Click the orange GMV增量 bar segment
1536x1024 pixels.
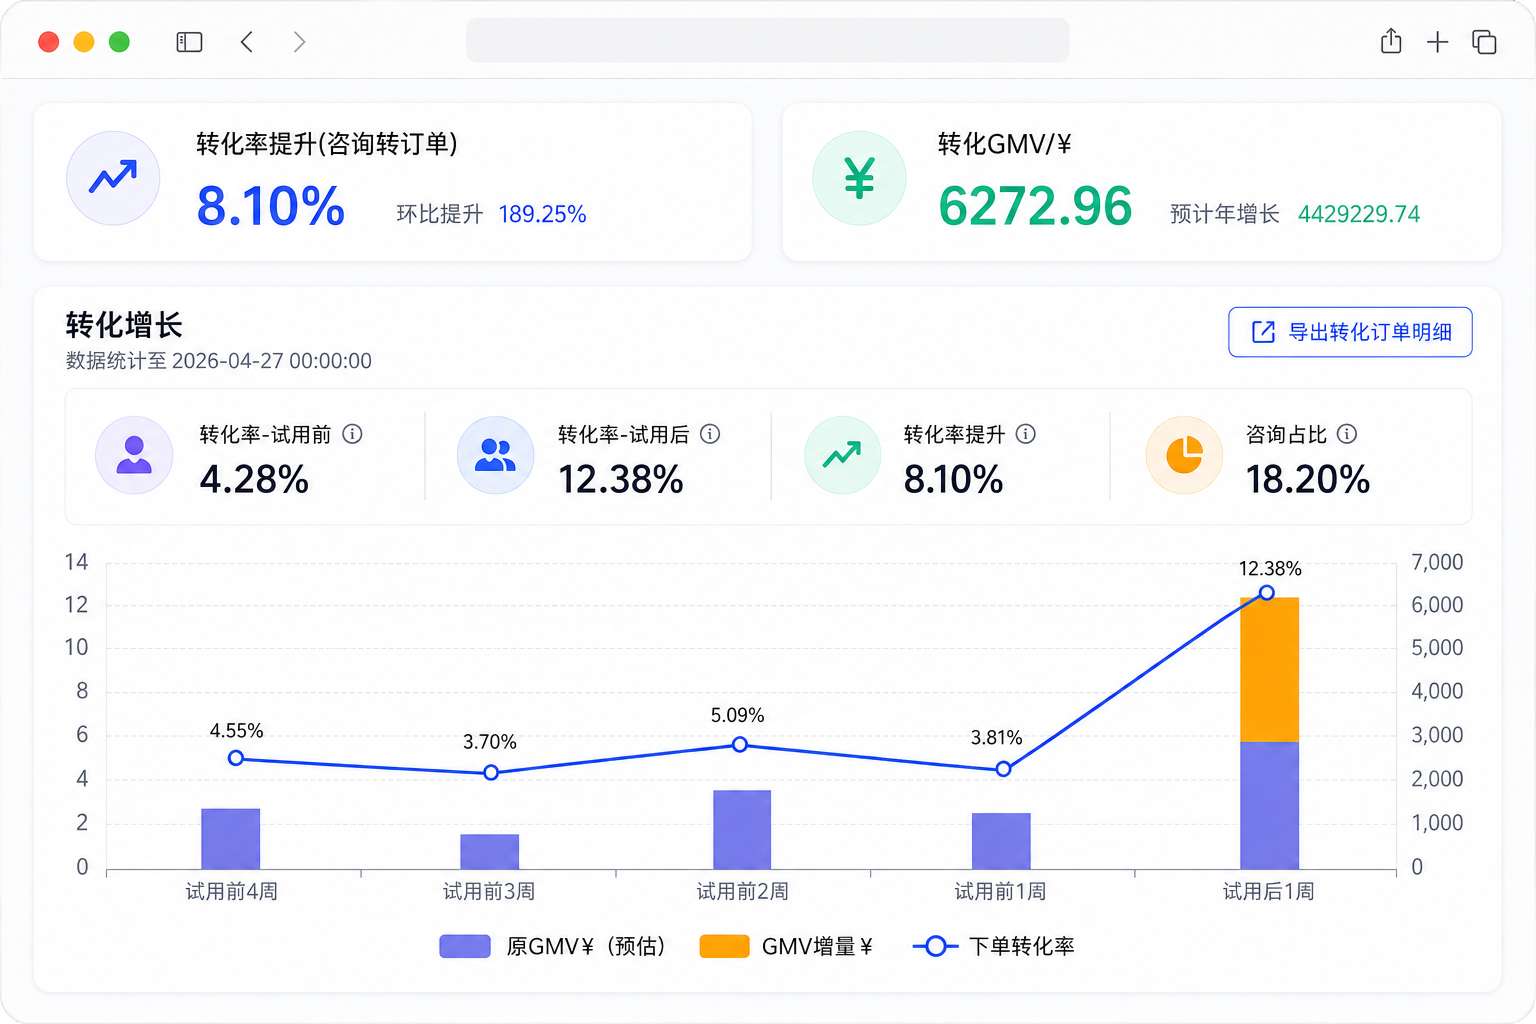(x=1269, y=669)
